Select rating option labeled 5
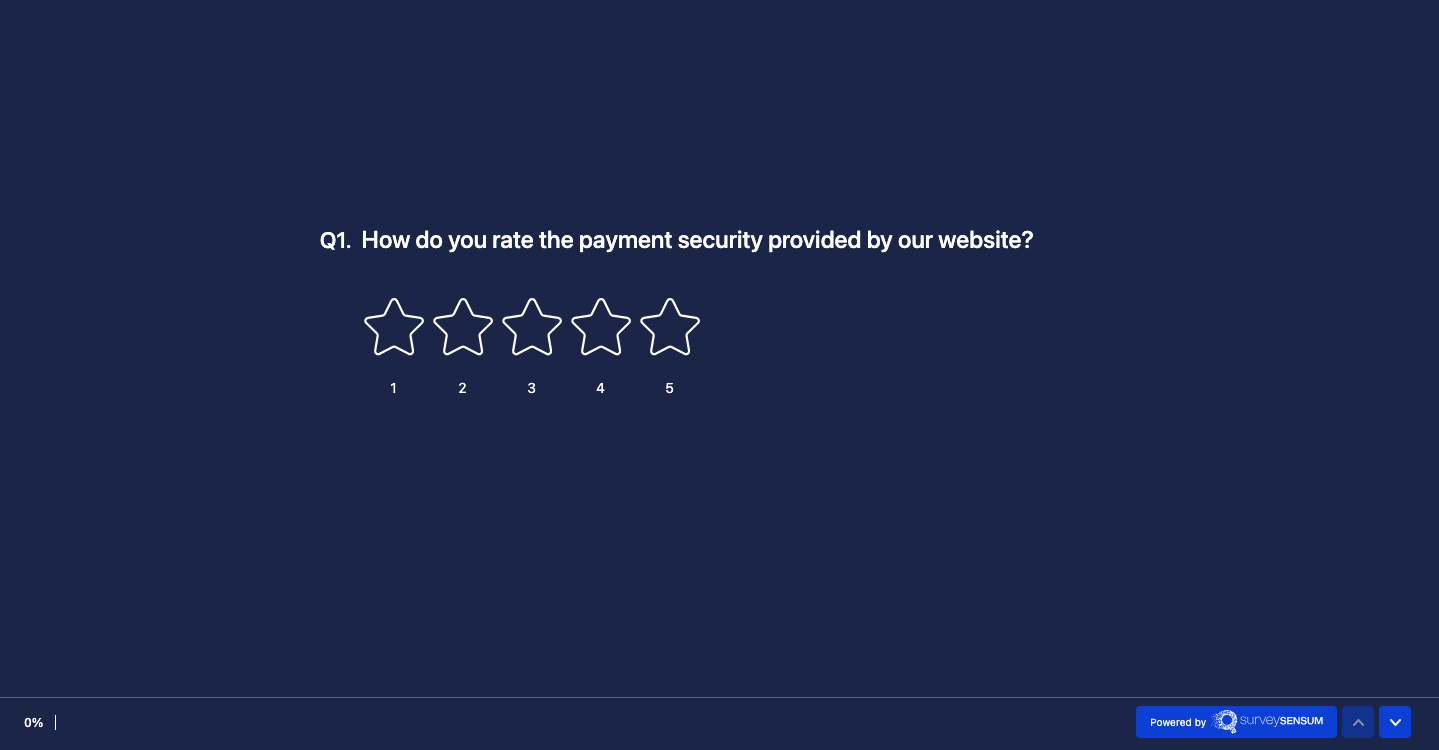Viewport: 1439px width, 750px height. (669, 388)
